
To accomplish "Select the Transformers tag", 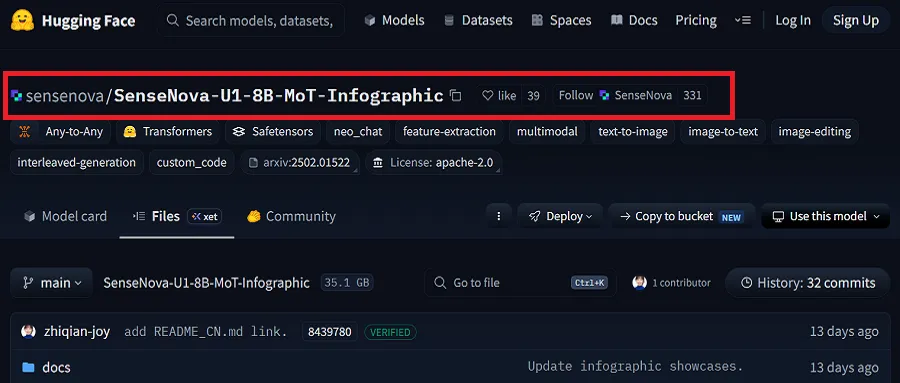I will pyautogui.click(x=168, y=132).
